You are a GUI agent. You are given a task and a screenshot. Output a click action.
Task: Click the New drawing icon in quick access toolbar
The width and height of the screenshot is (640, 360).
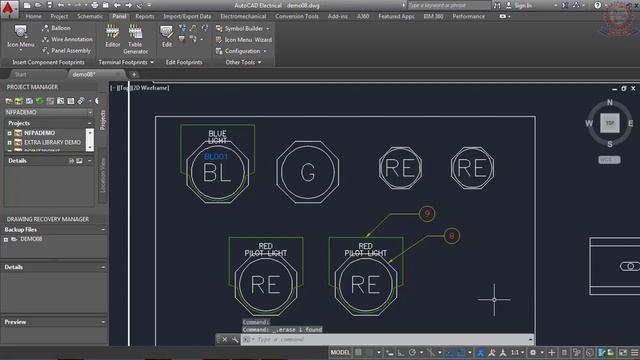point(27,5)
